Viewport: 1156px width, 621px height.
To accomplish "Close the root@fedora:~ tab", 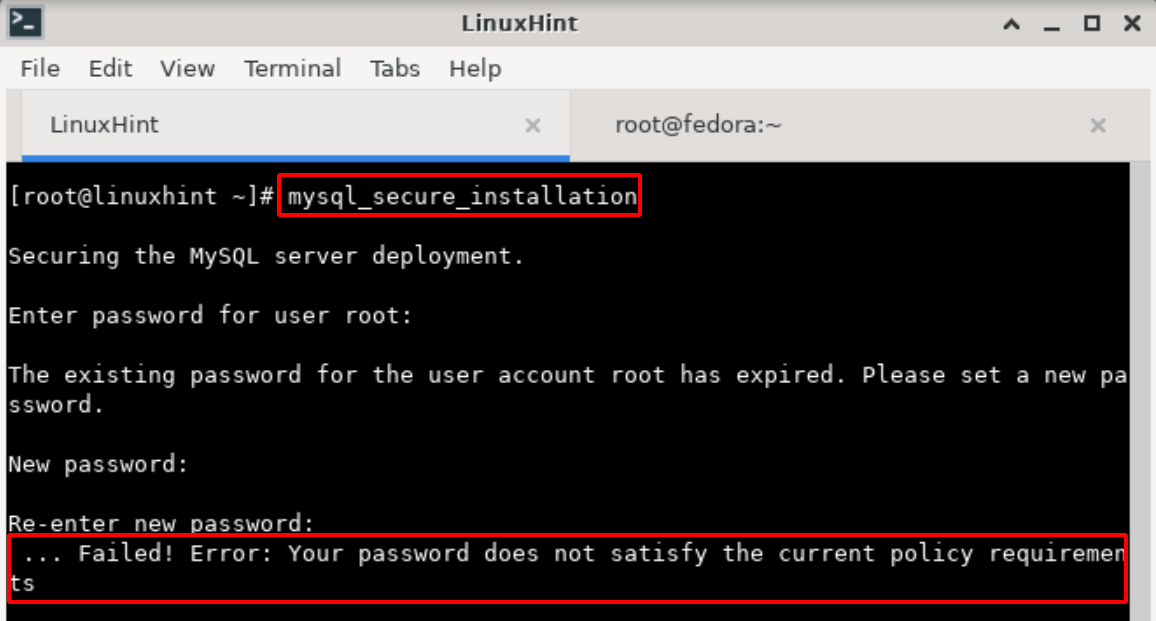I will [x=1098, y=126].
